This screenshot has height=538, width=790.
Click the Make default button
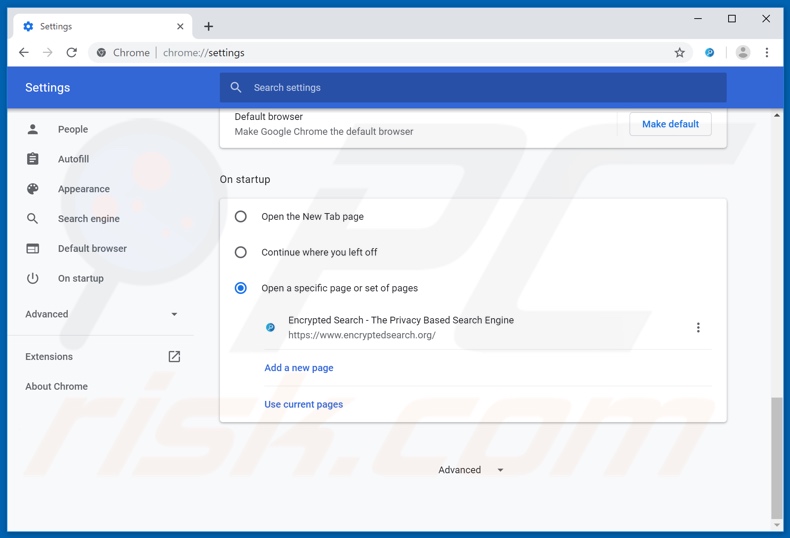coord(670,124)
